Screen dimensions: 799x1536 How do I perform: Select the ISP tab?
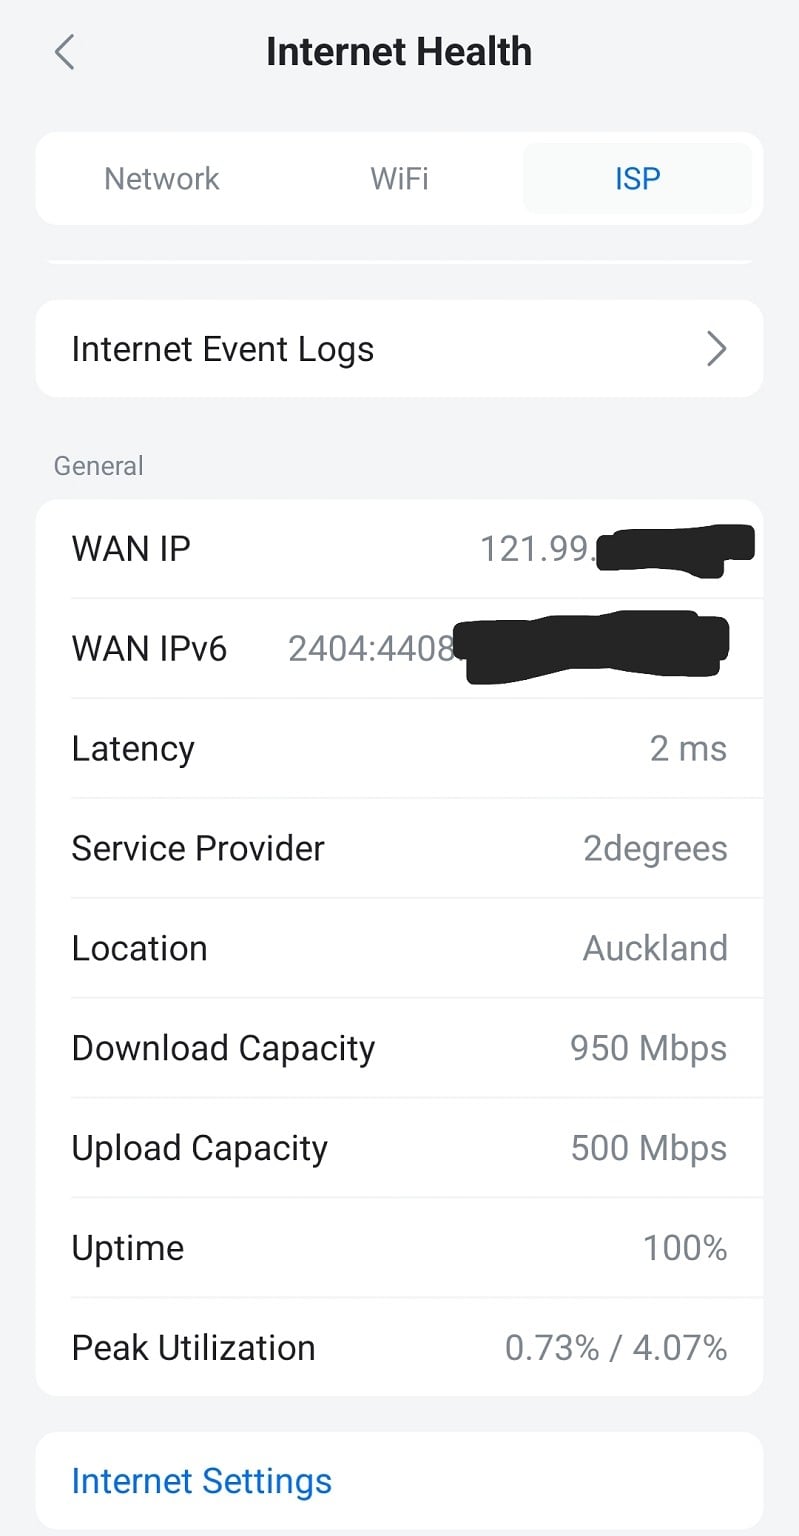point(637,179)
